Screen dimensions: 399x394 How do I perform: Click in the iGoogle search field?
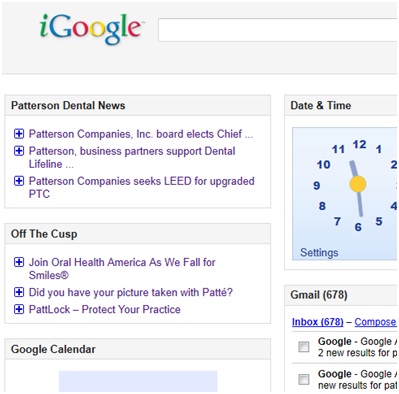(x=278, y=30)
